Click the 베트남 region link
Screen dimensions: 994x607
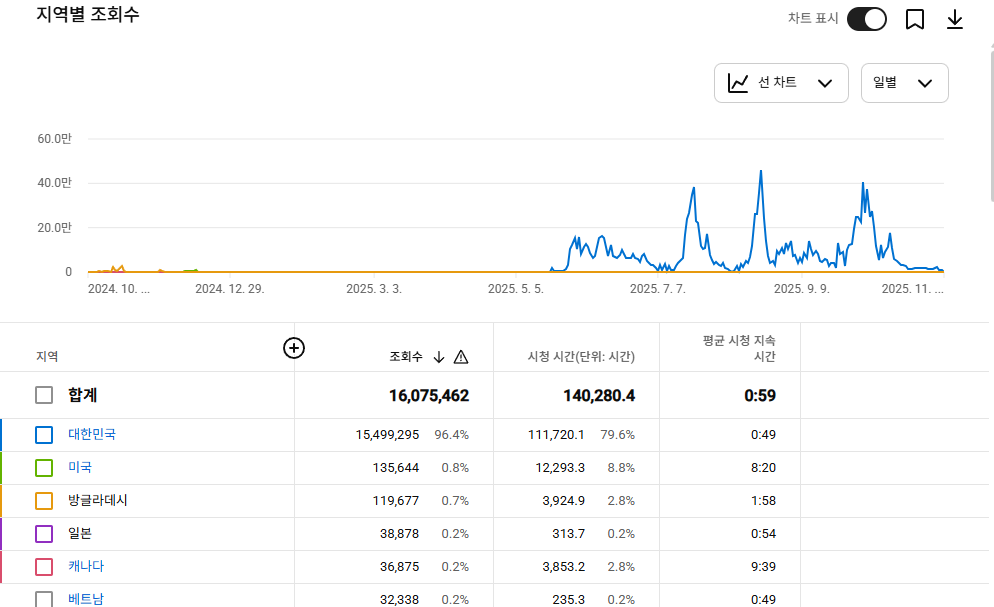(86, 599)
